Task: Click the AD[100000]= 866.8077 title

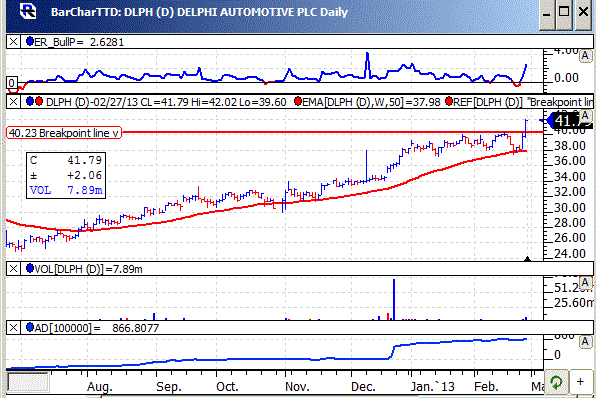Action: click(97, 328)
